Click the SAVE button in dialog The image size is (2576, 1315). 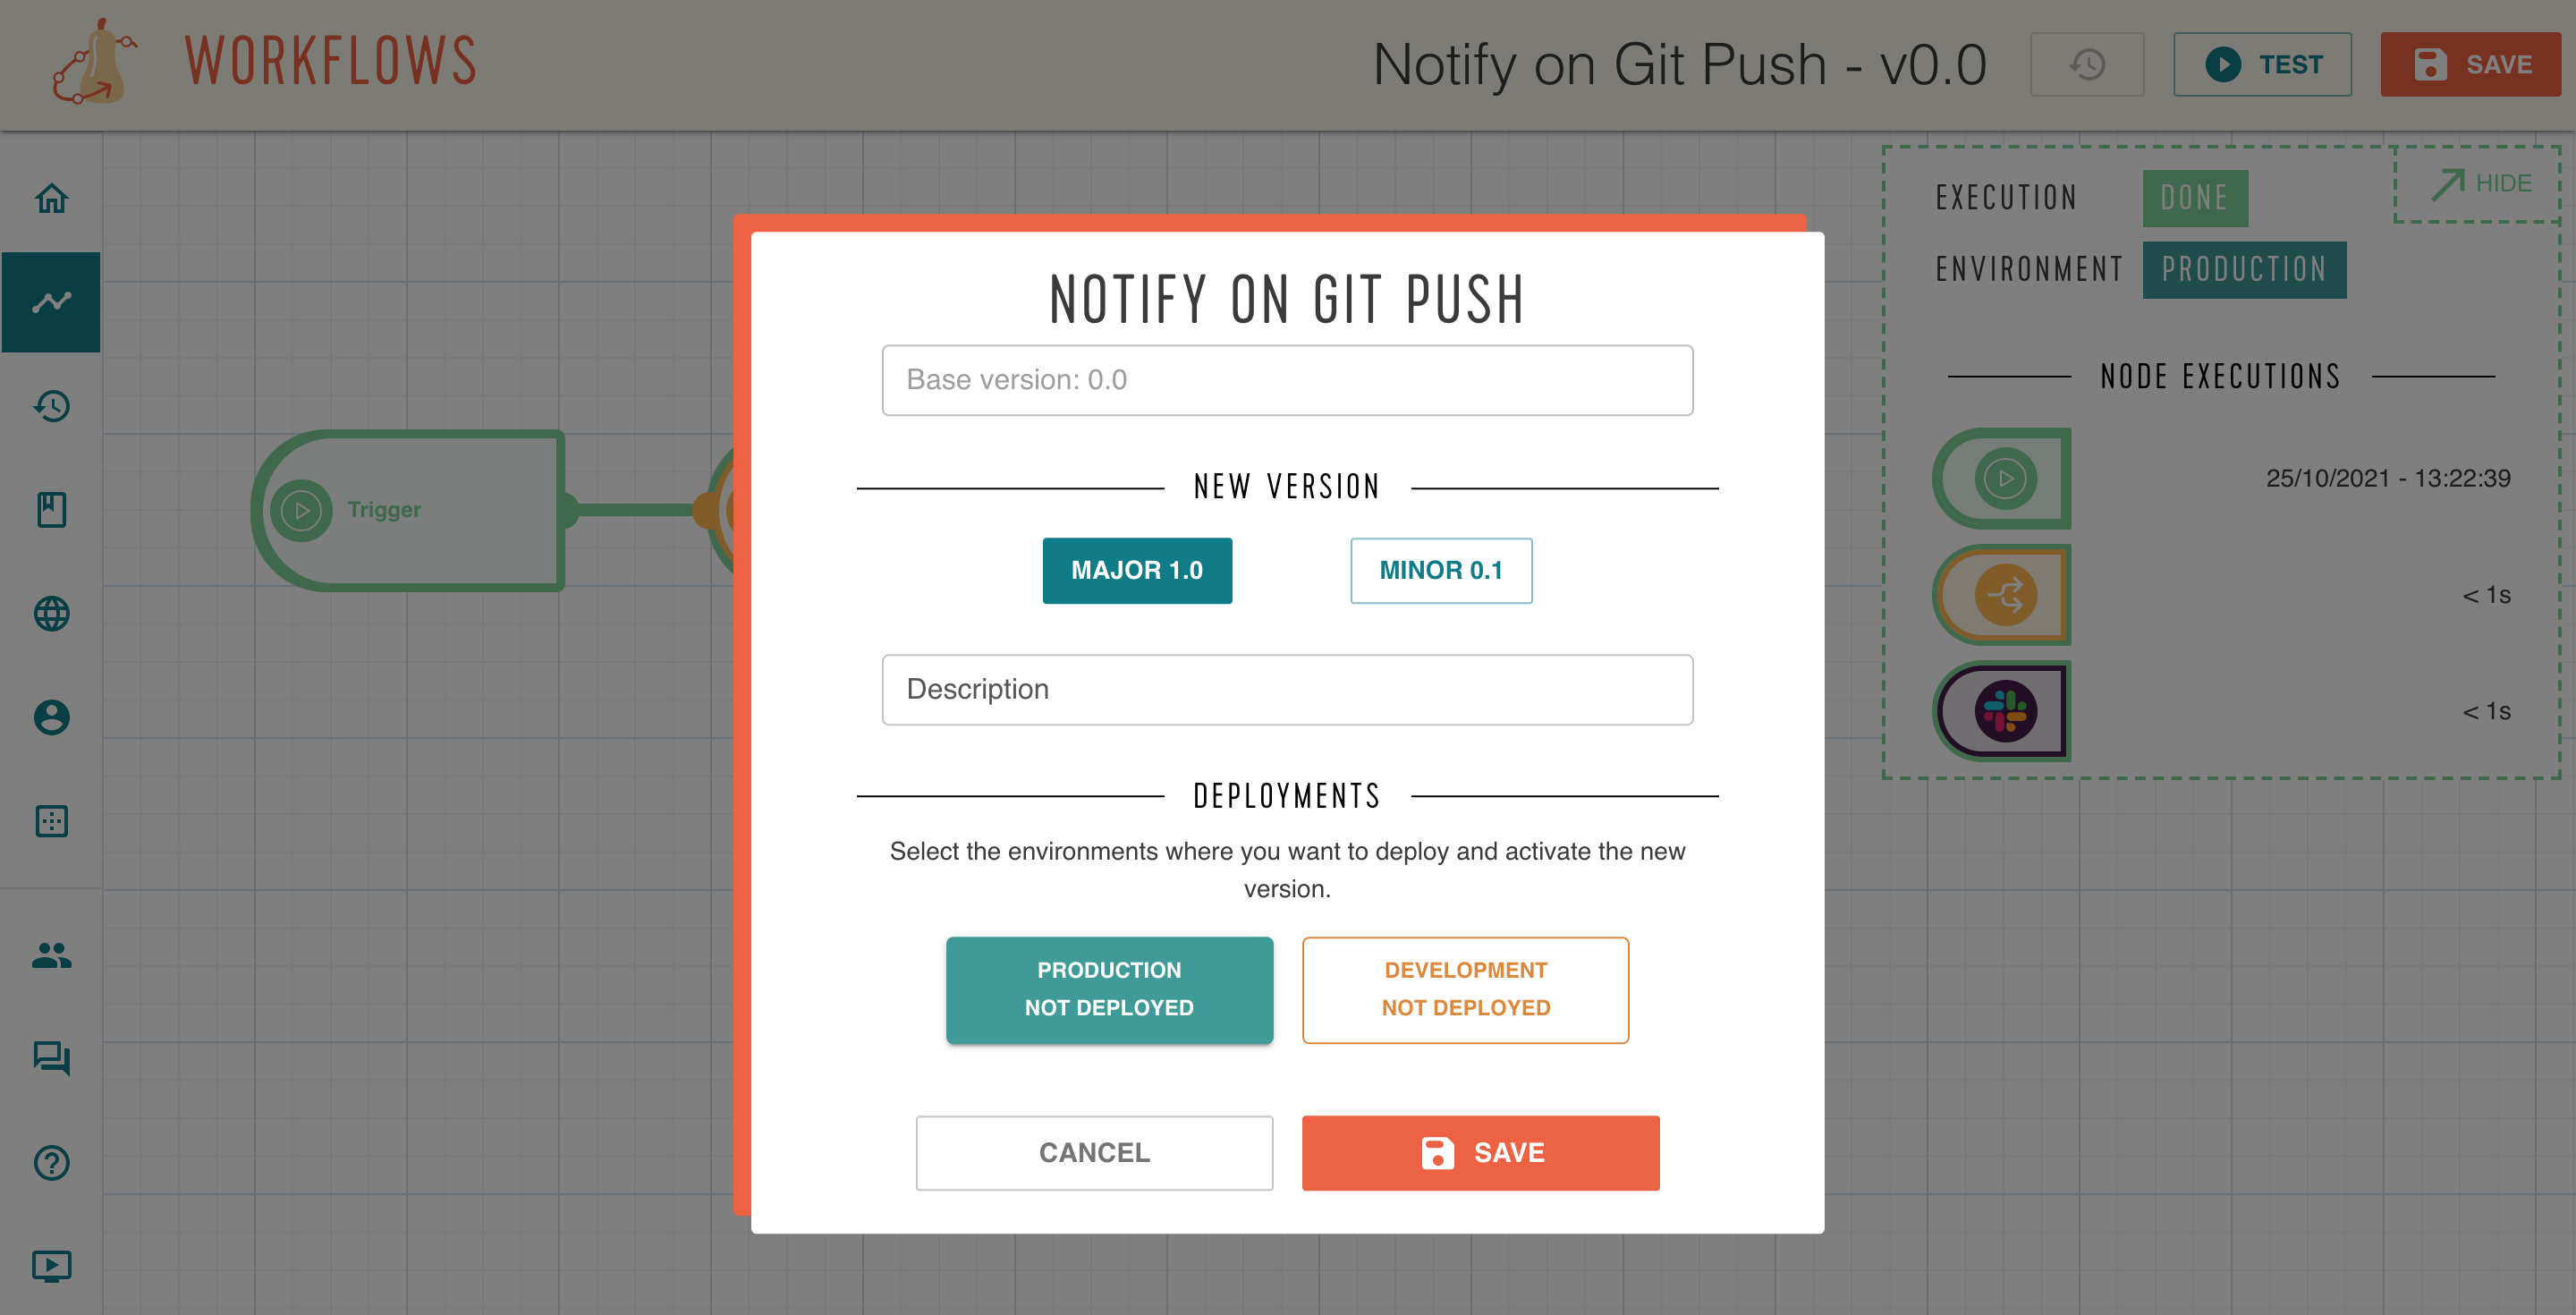tap(1481, 1152)
